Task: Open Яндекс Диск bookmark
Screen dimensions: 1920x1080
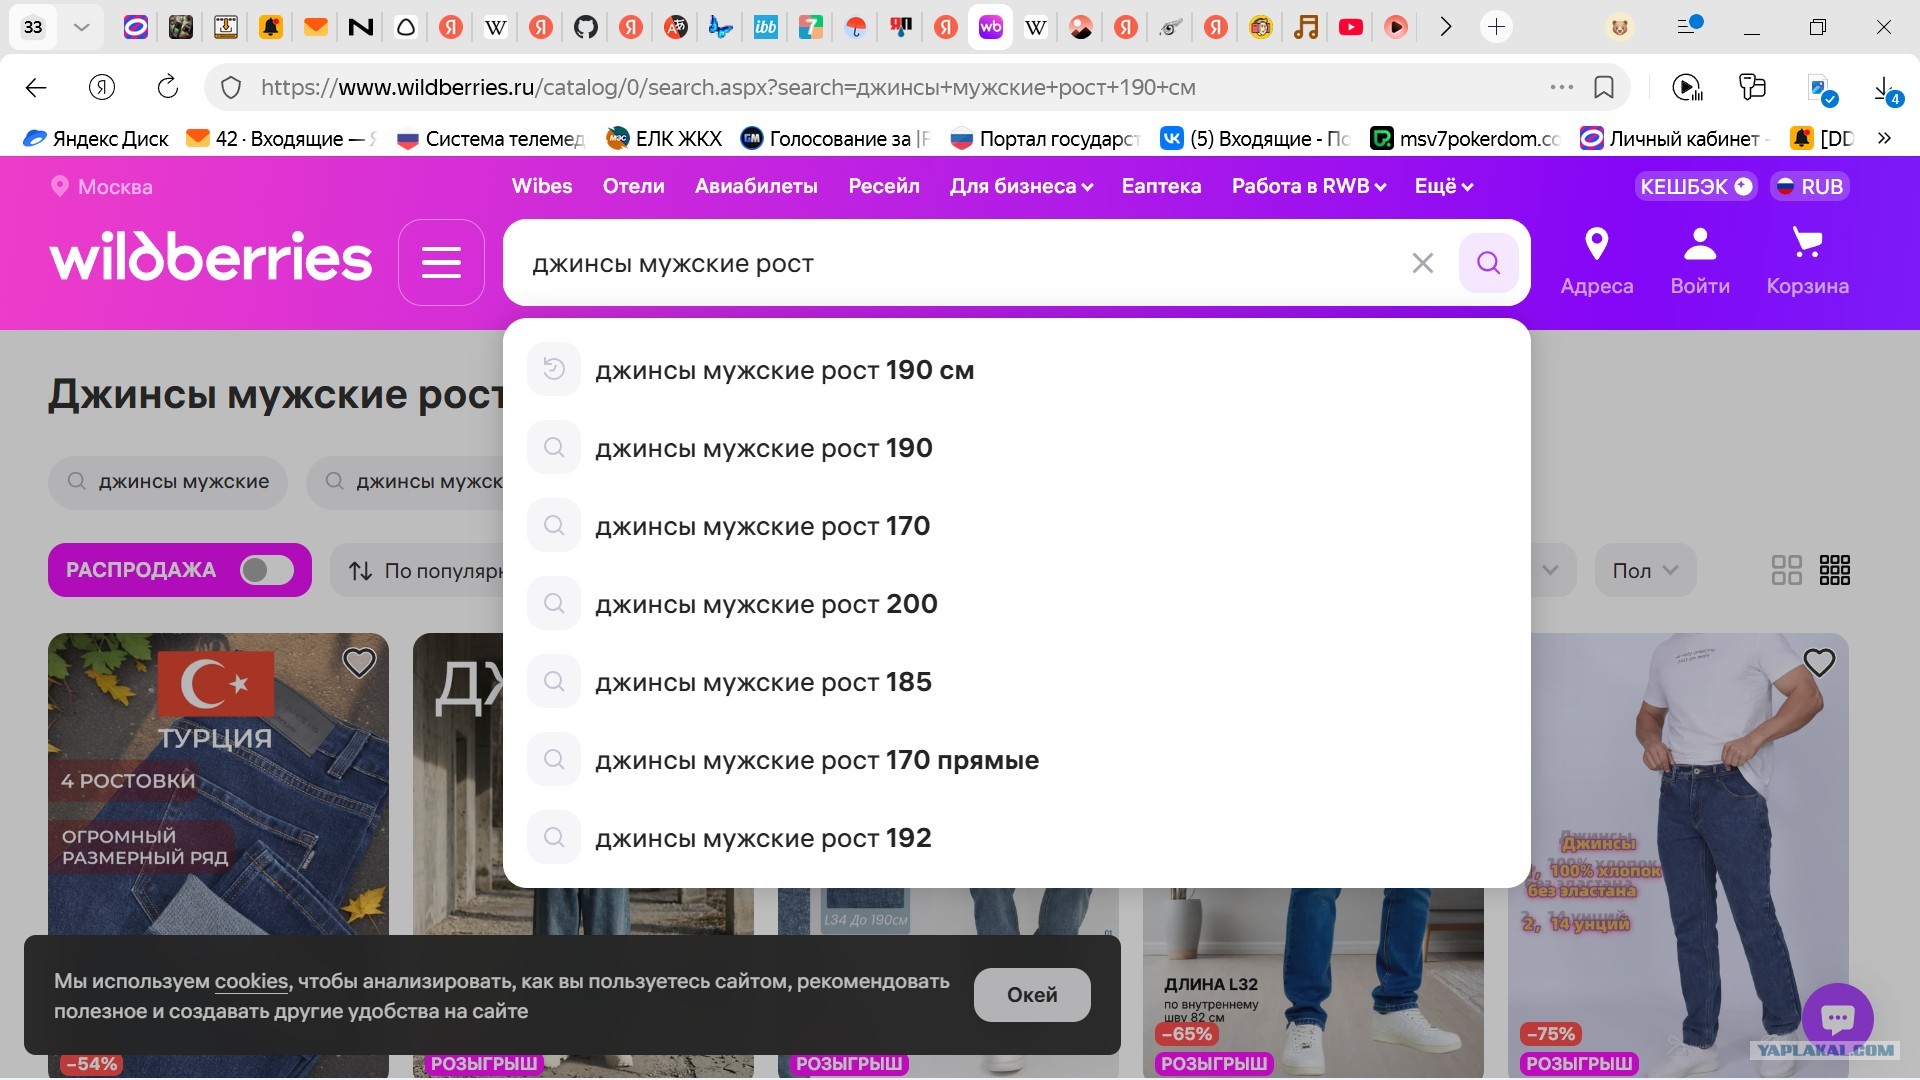Action: [96, 138]
